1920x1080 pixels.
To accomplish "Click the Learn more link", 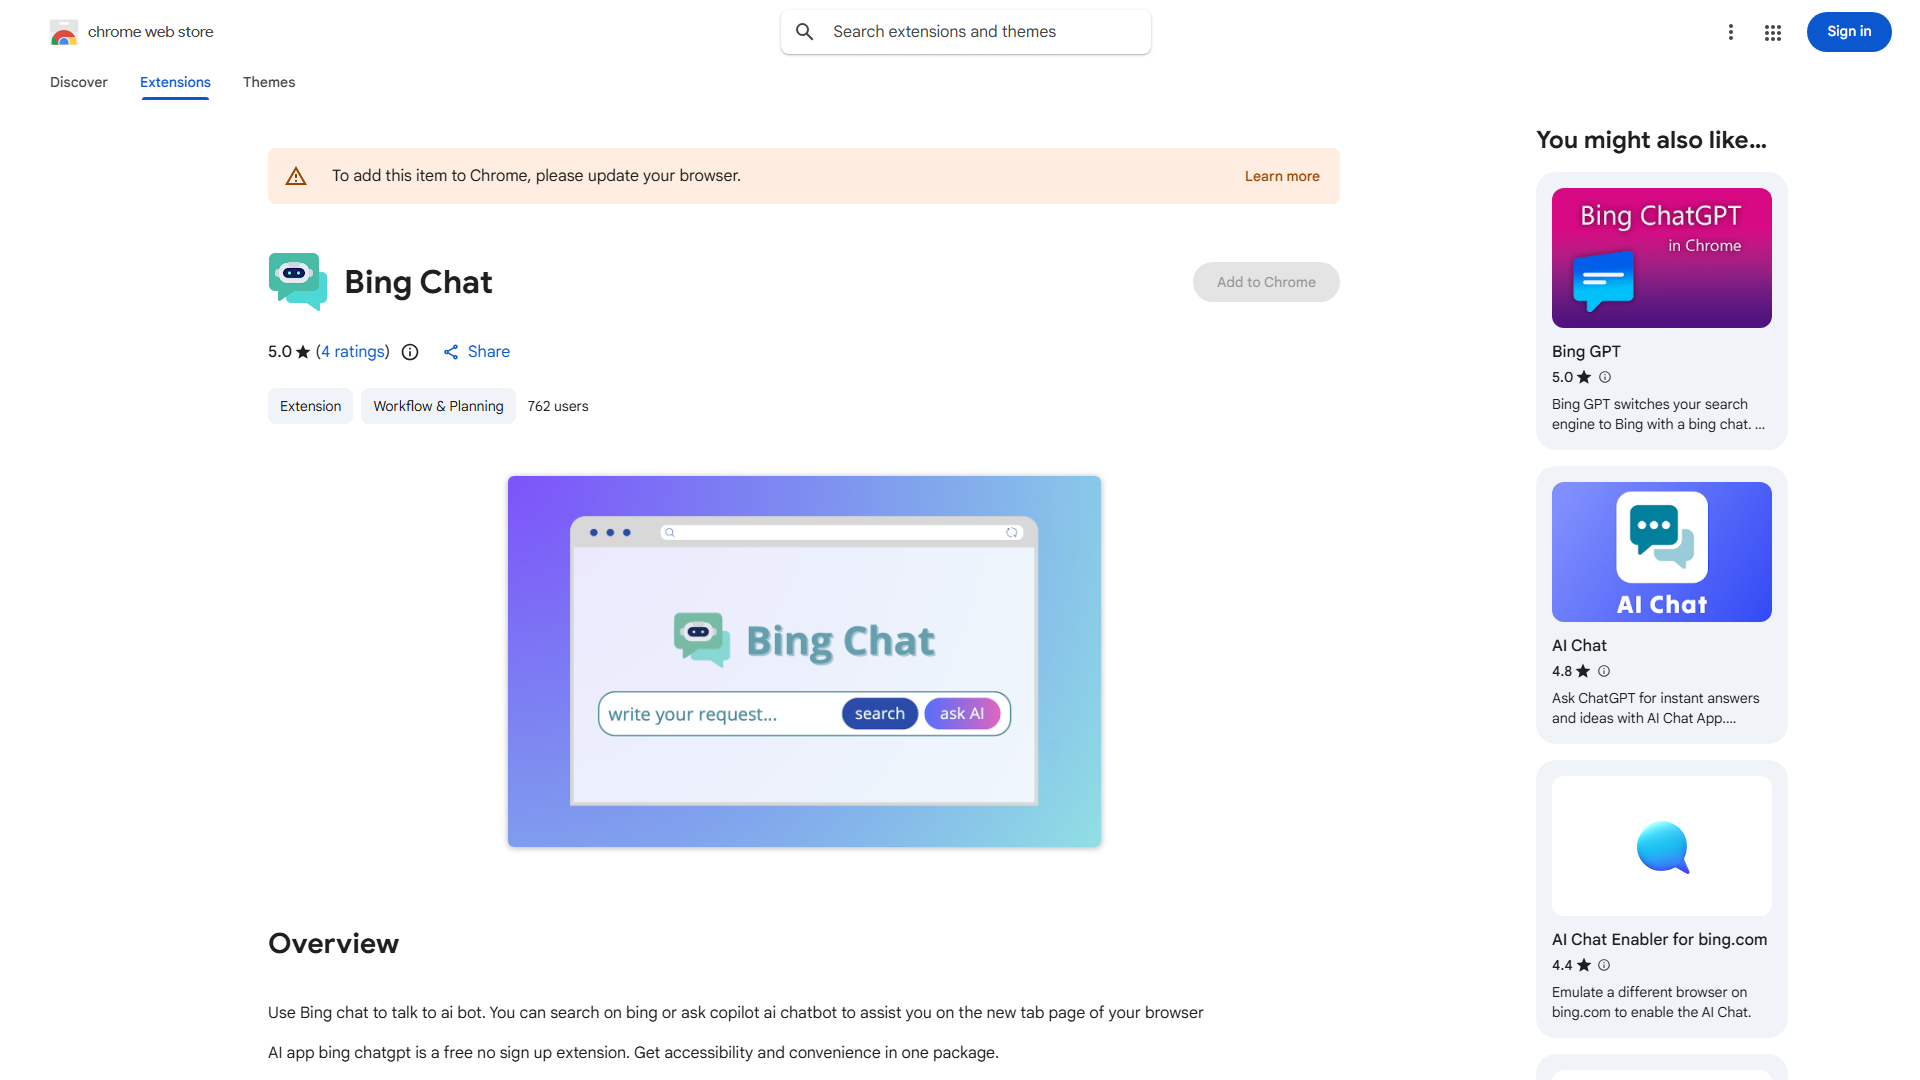I will coord(1282,176).
